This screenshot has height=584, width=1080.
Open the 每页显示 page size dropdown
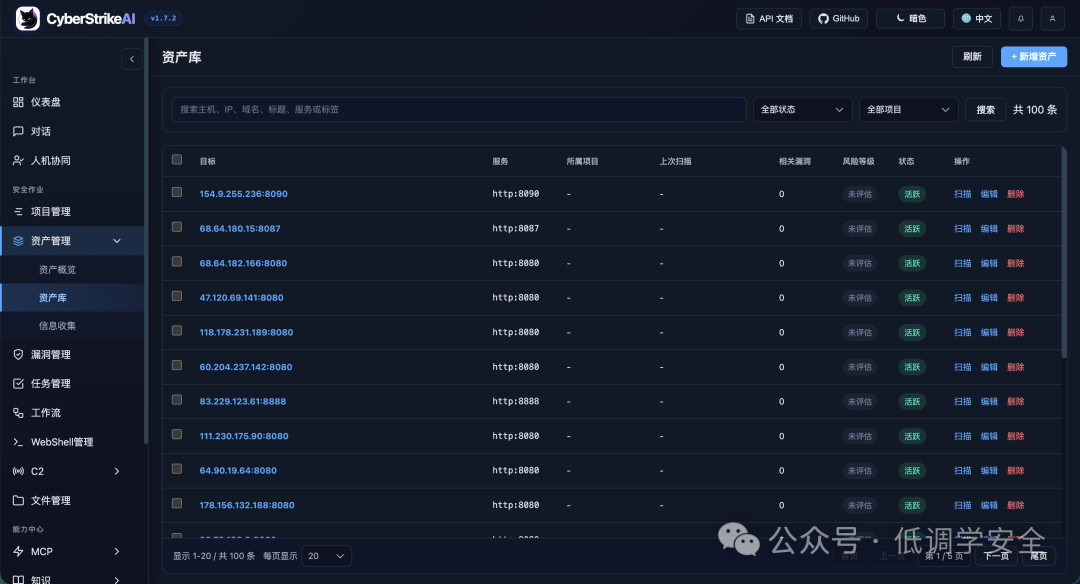point(326,556)
